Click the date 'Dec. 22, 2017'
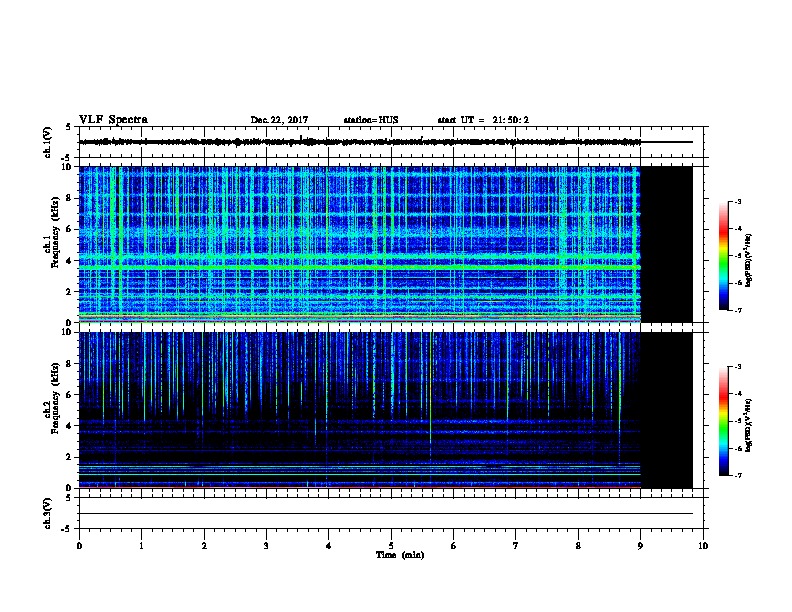 click(279, 120)
